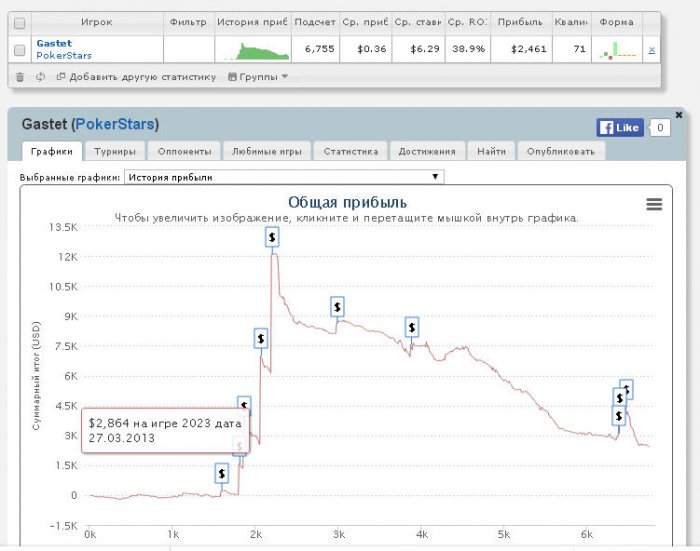700x551 pixels.
Task: Expand the Группы dropdown
Action: [258, 77]
